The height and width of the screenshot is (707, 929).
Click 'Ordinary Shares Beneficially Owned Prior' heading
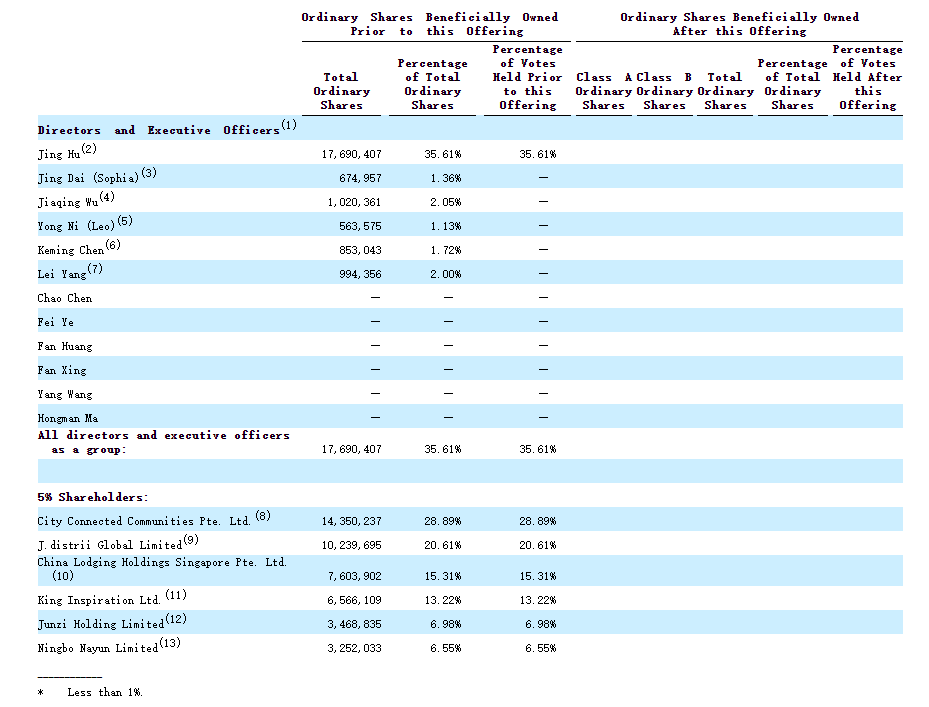(430, 24)
